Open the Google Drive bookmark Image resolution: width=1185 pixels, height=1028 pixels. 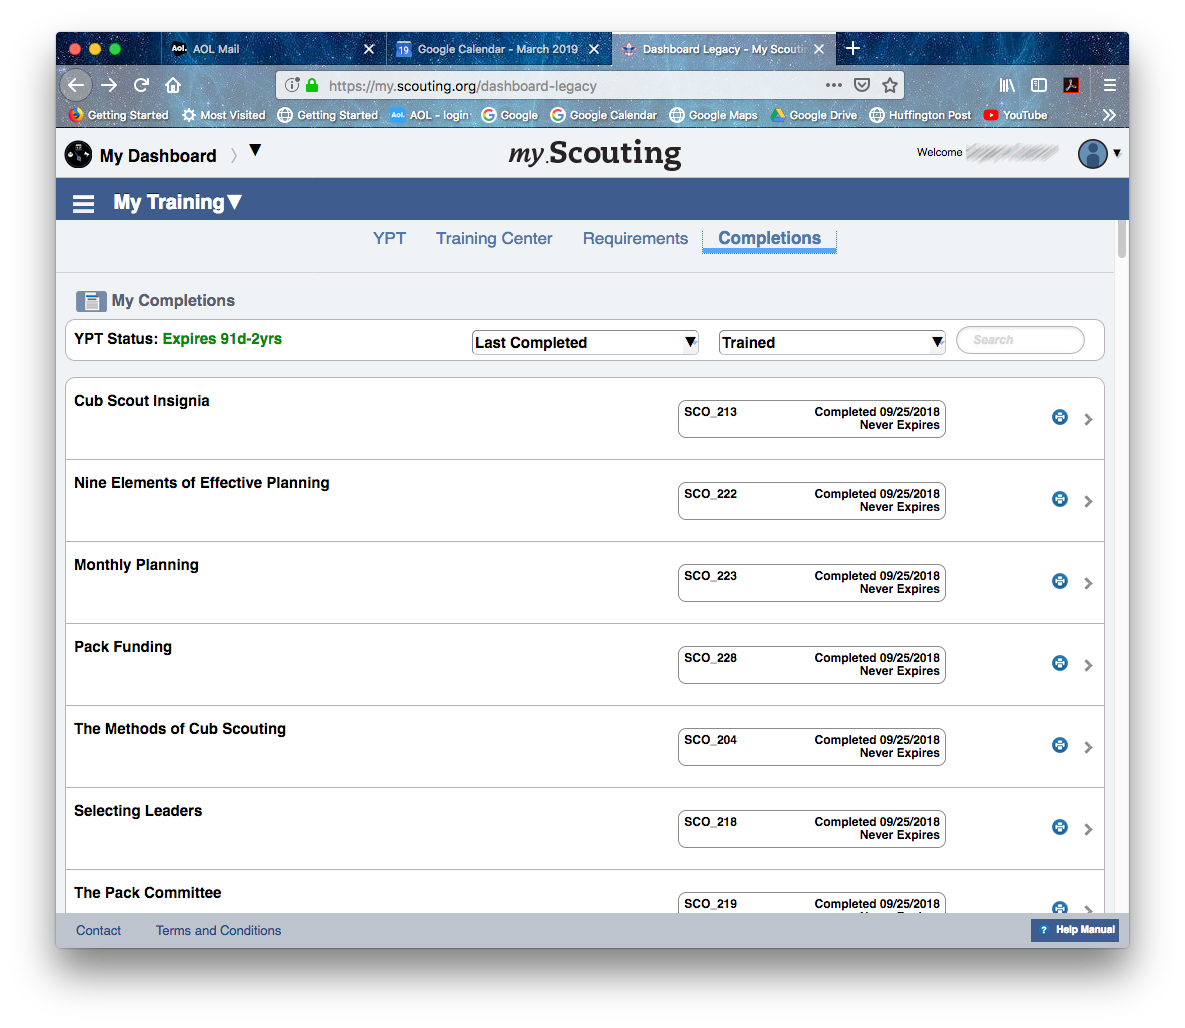tap(814, 115)
